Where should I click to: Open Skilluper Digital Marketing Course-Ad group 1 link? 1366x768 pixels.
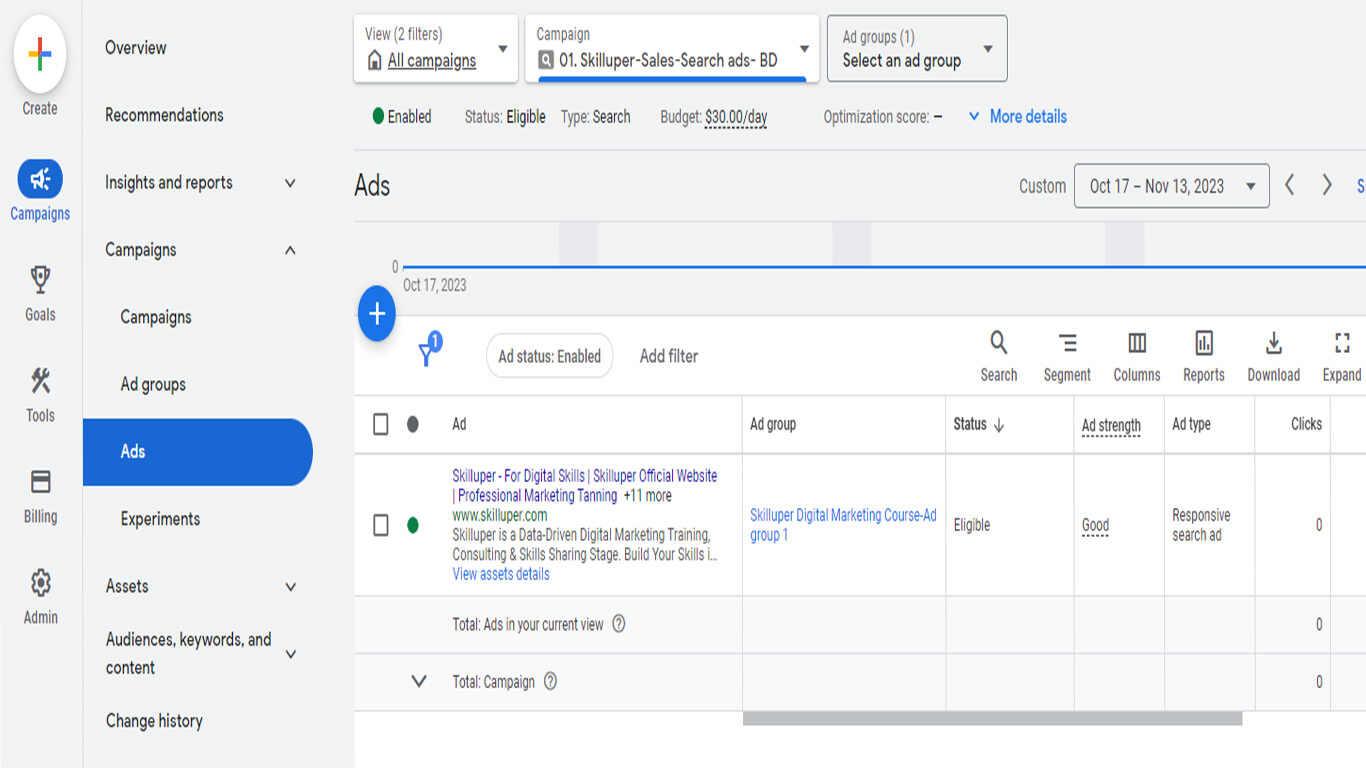click(843, 525)
